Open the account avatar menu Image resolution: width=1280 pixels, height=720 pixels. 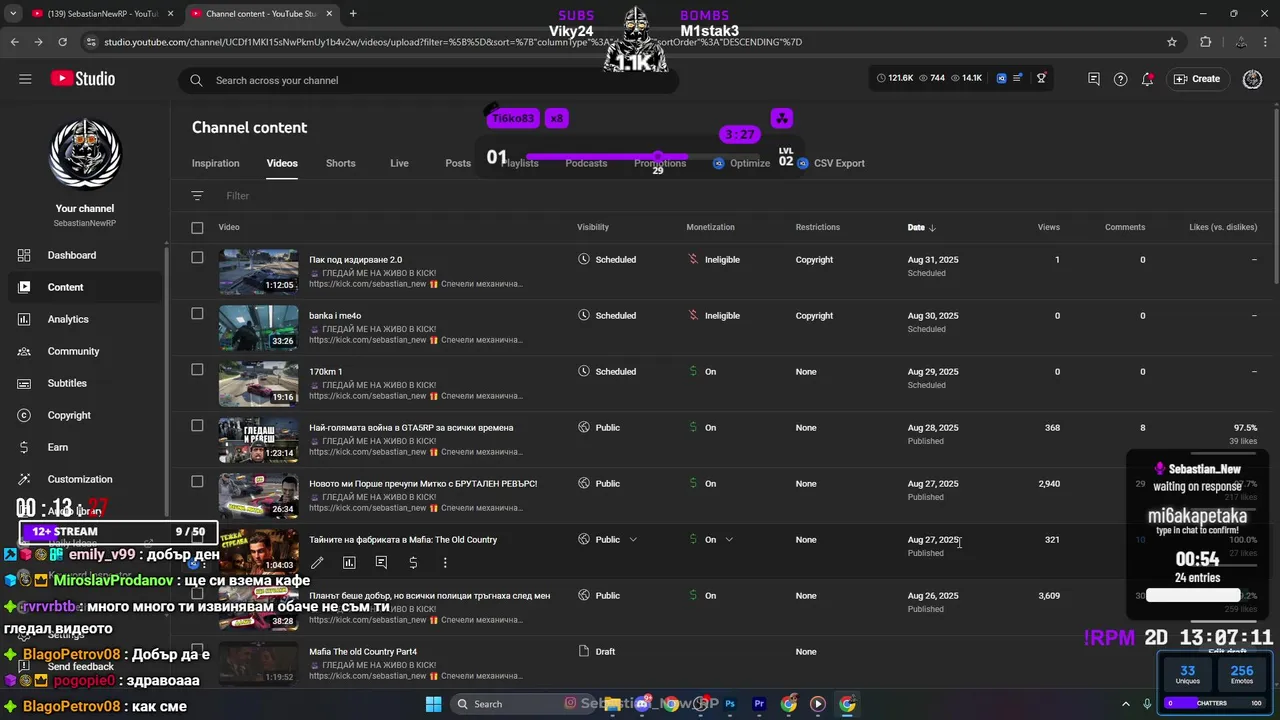[x=1252, y=79]
